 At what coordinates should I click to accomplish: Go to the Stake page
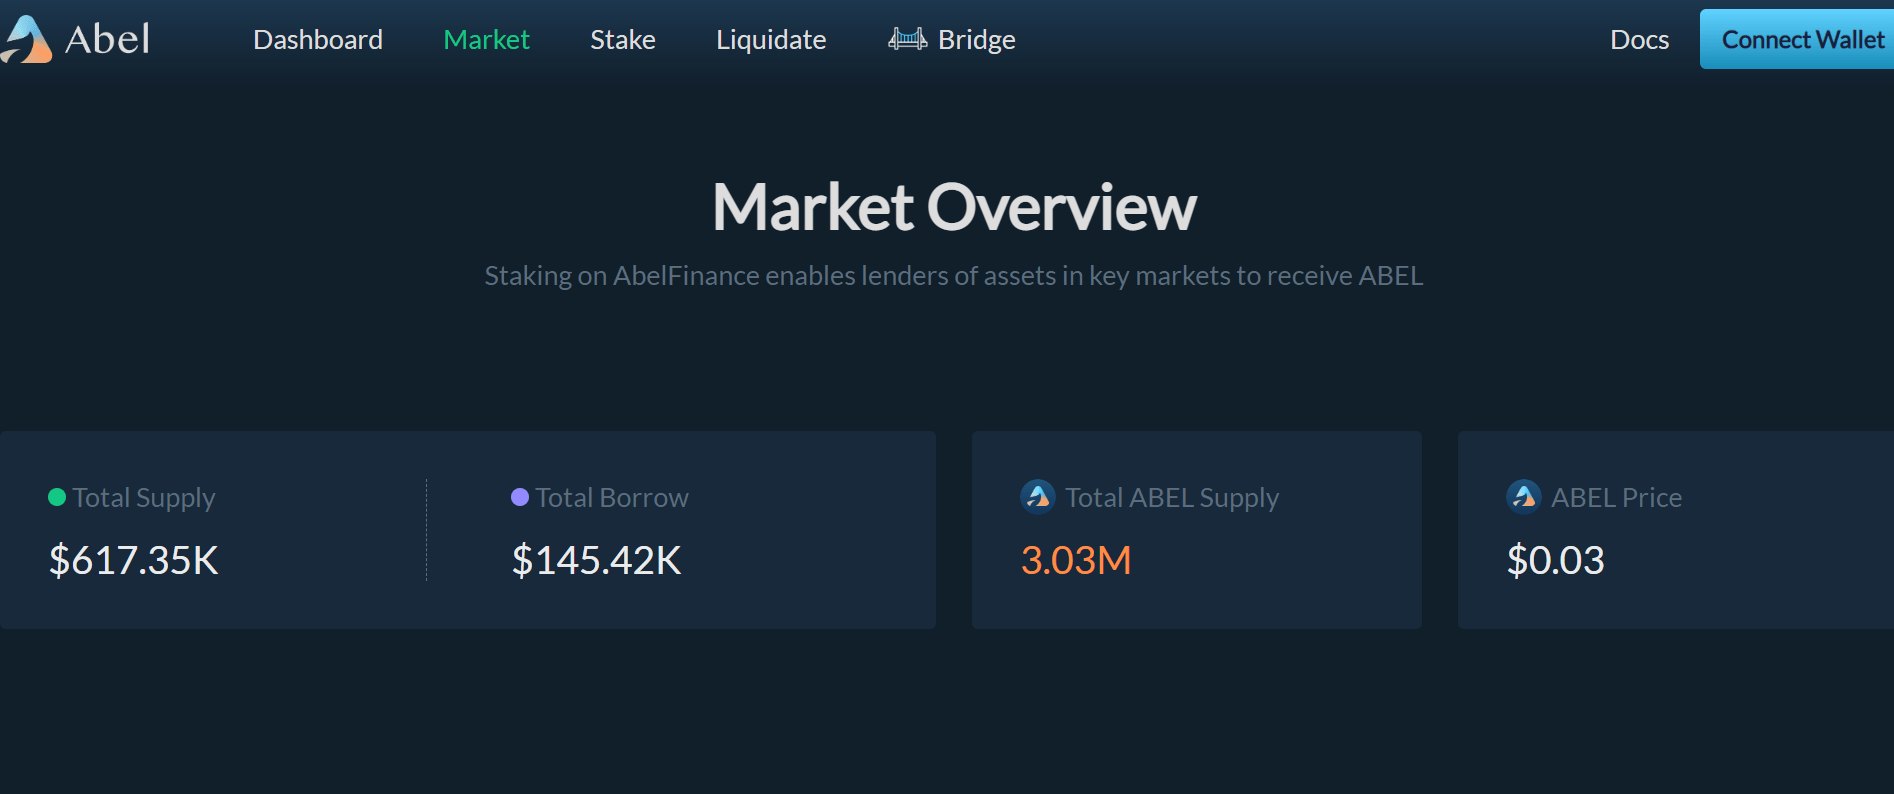coord(622,40)
